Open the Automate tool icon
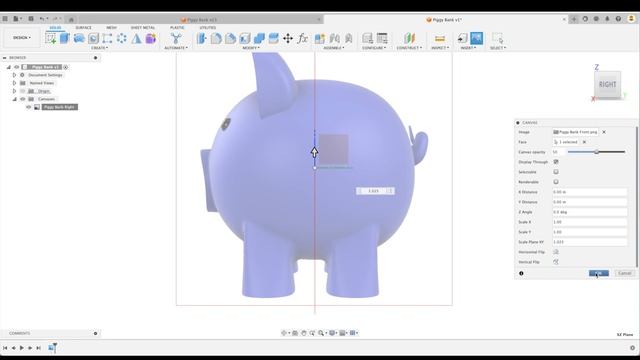The width and height of the screenshot is (640, 360). (176, 38)
